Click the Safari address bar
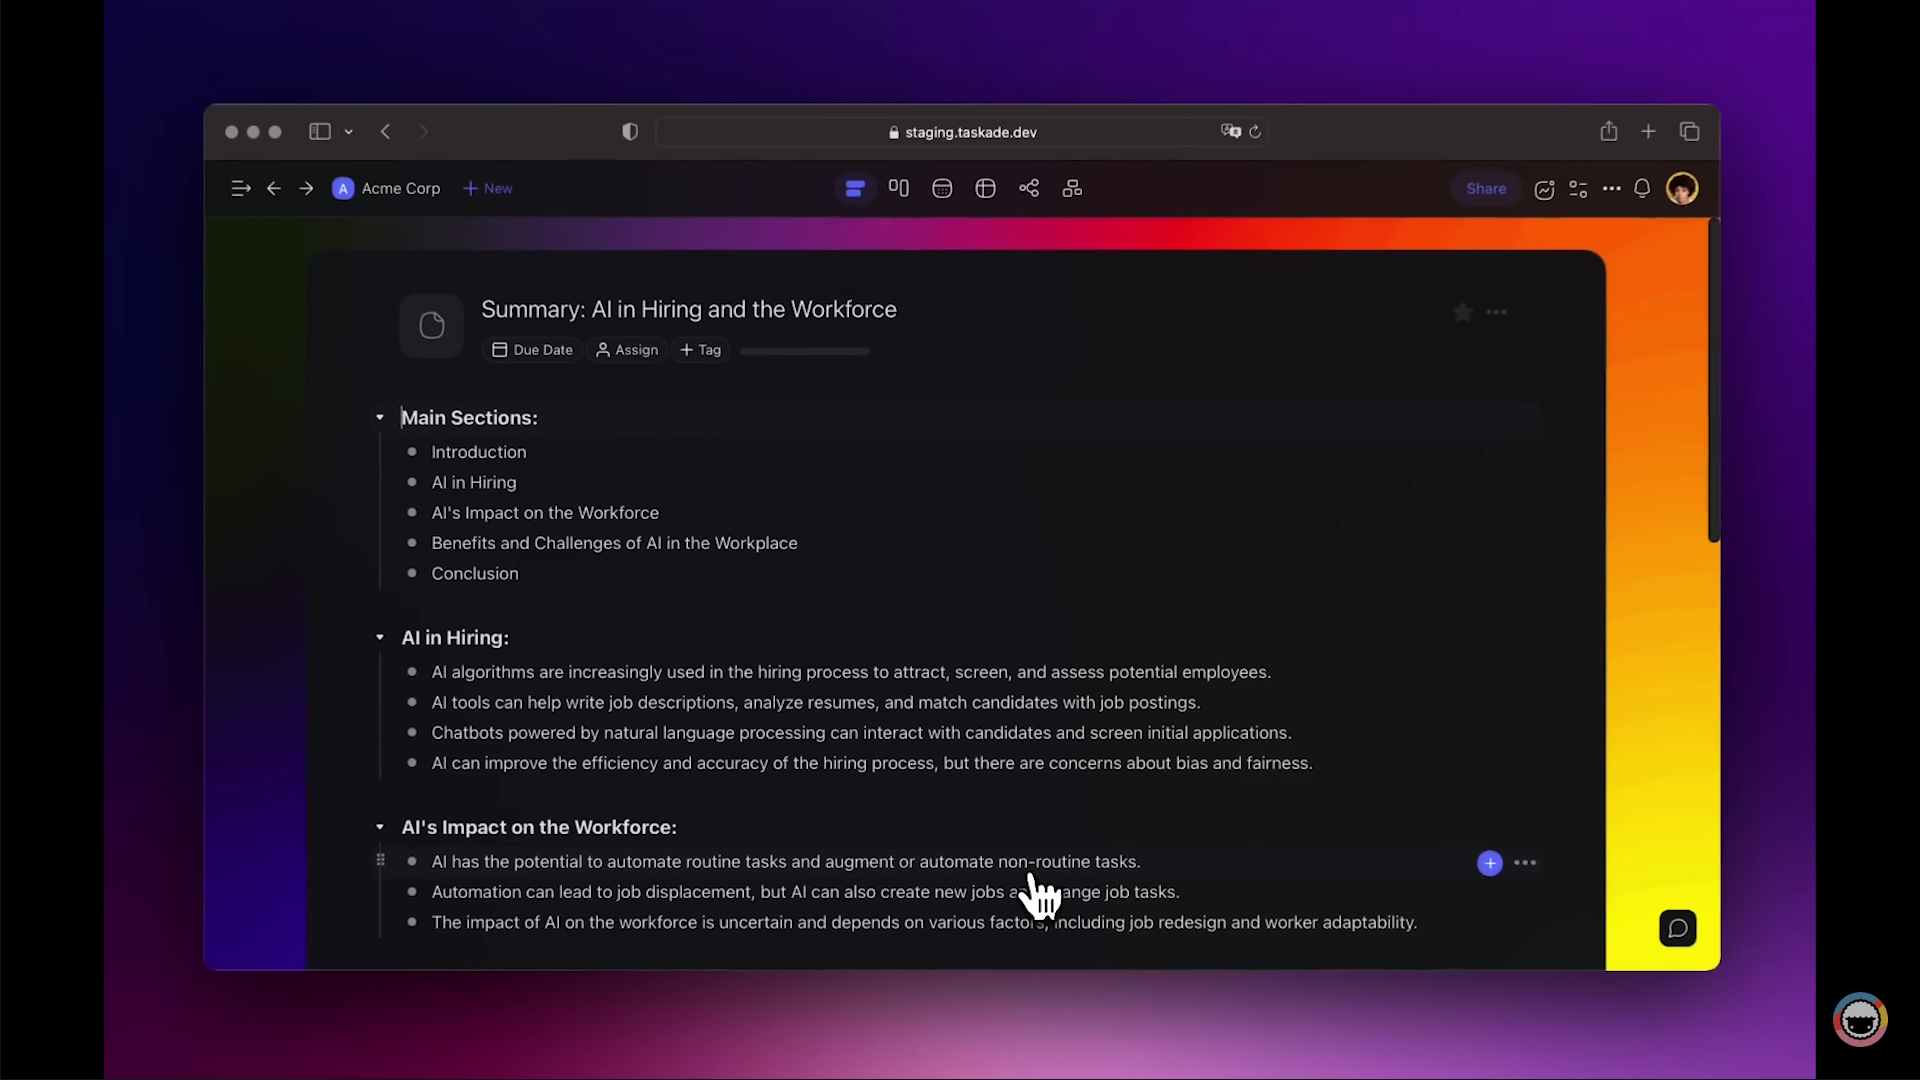This screenshot has height=1080, width=1920. pos(961,132)
